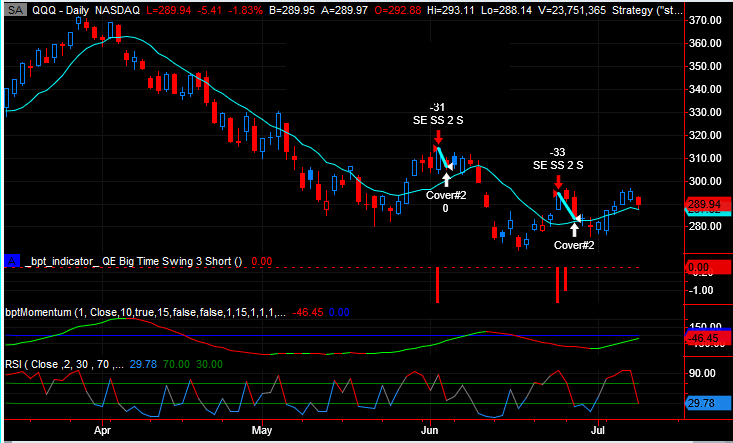Click the last price 'L=289.94' in status line
This screenshot has height=443, width=733.
pyautogui.click(x=169, y=10)
